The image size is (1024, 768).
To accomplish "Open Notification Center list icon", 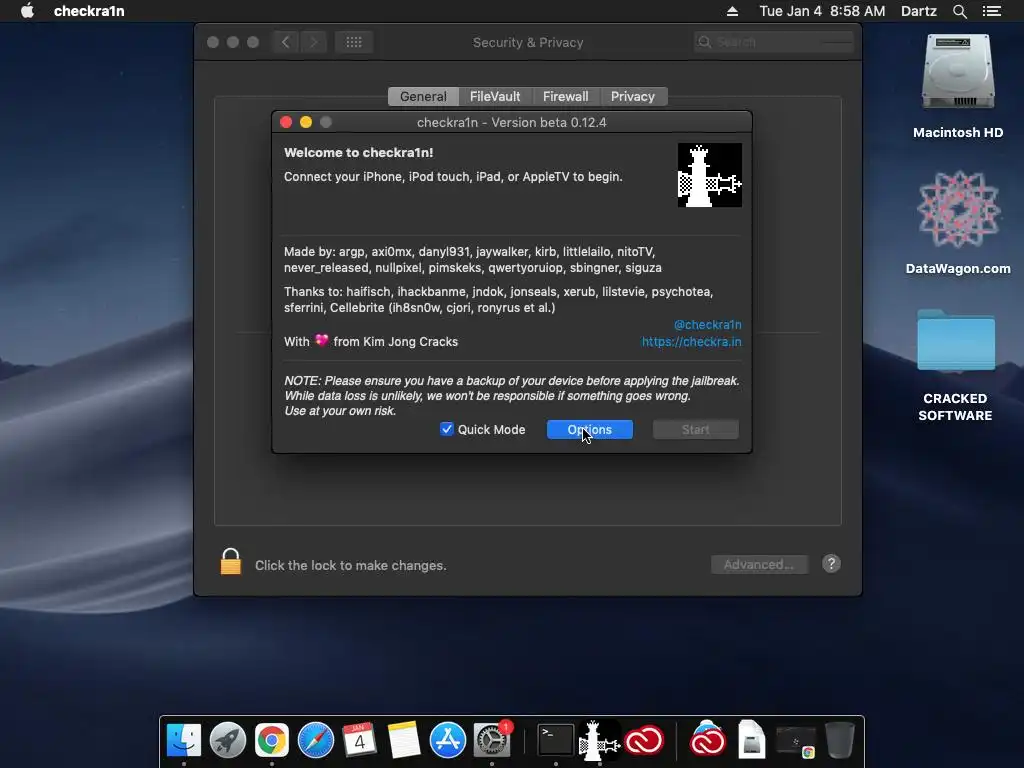I will (992, 11).
